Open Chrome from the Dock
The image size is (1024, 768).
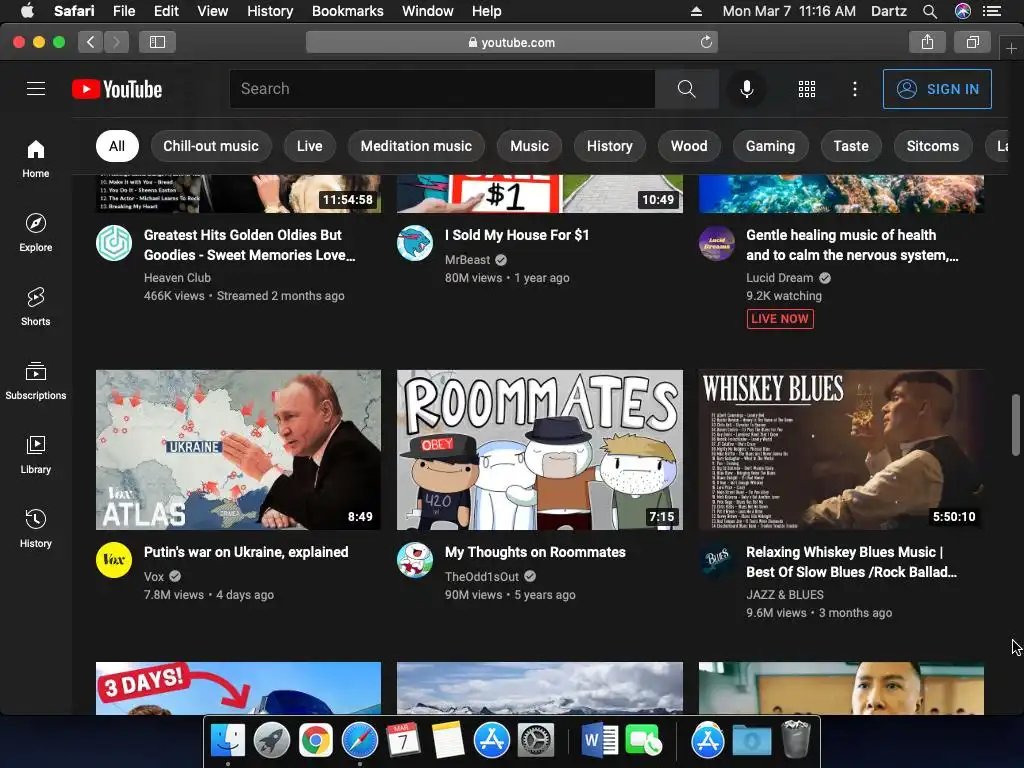click(x=315, y=741)
